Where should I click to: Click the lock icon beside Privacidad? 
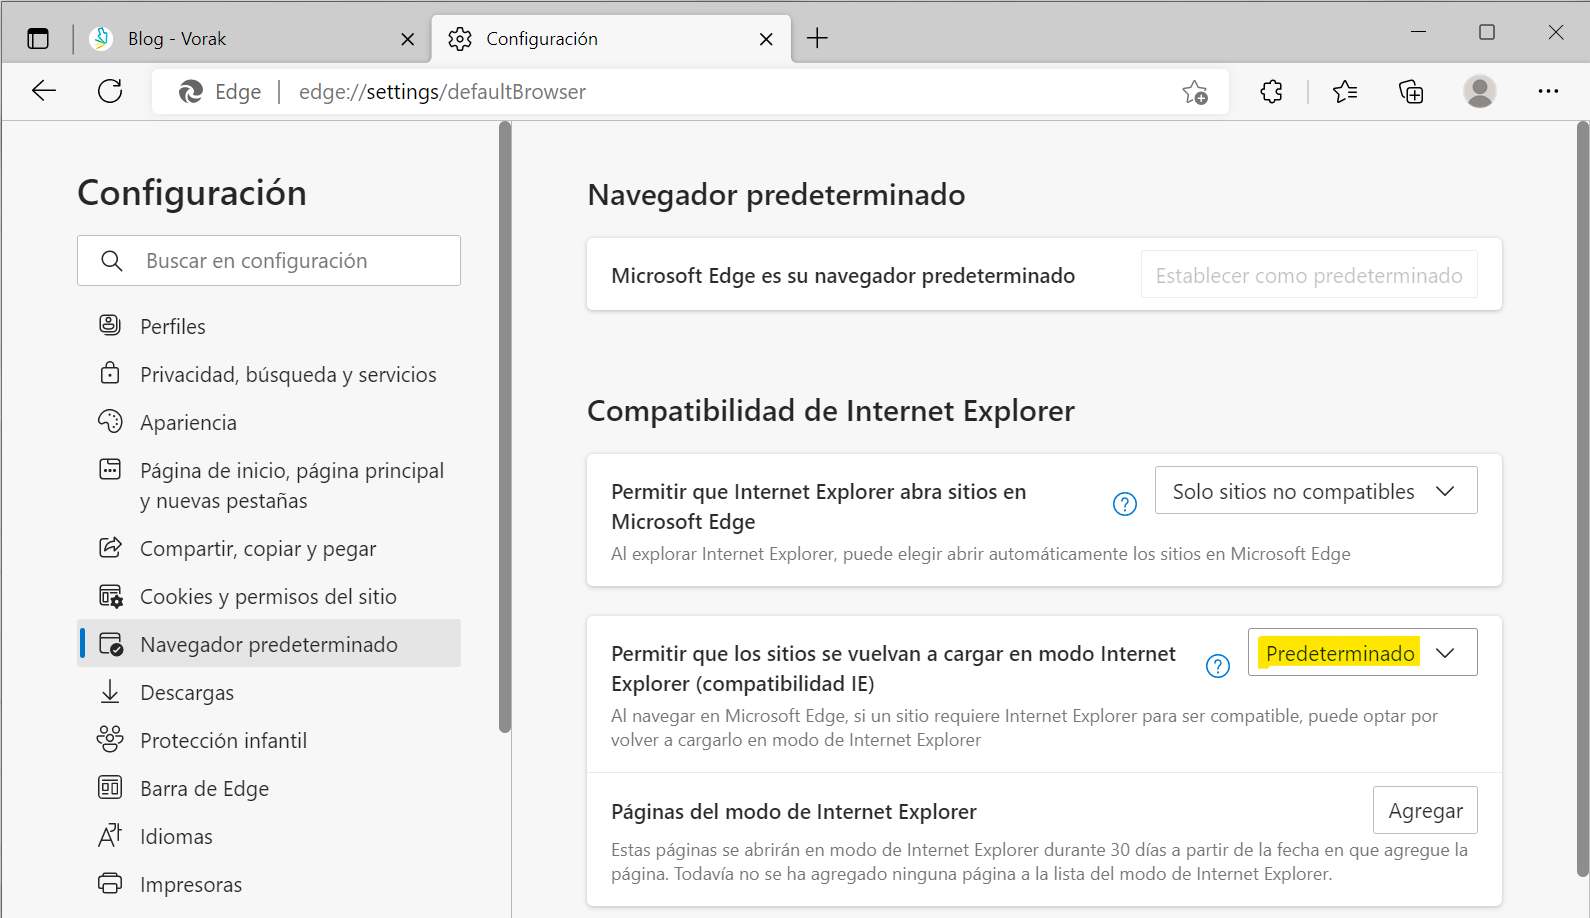[110, 373]
